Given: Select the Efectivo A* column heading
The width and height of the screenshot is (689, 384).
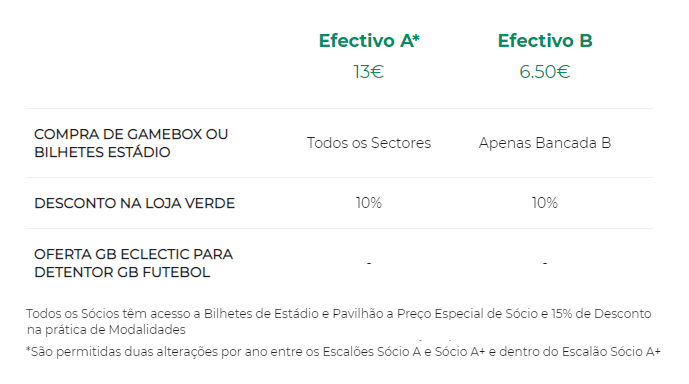Looking at the screenshot, I should 369,41.
